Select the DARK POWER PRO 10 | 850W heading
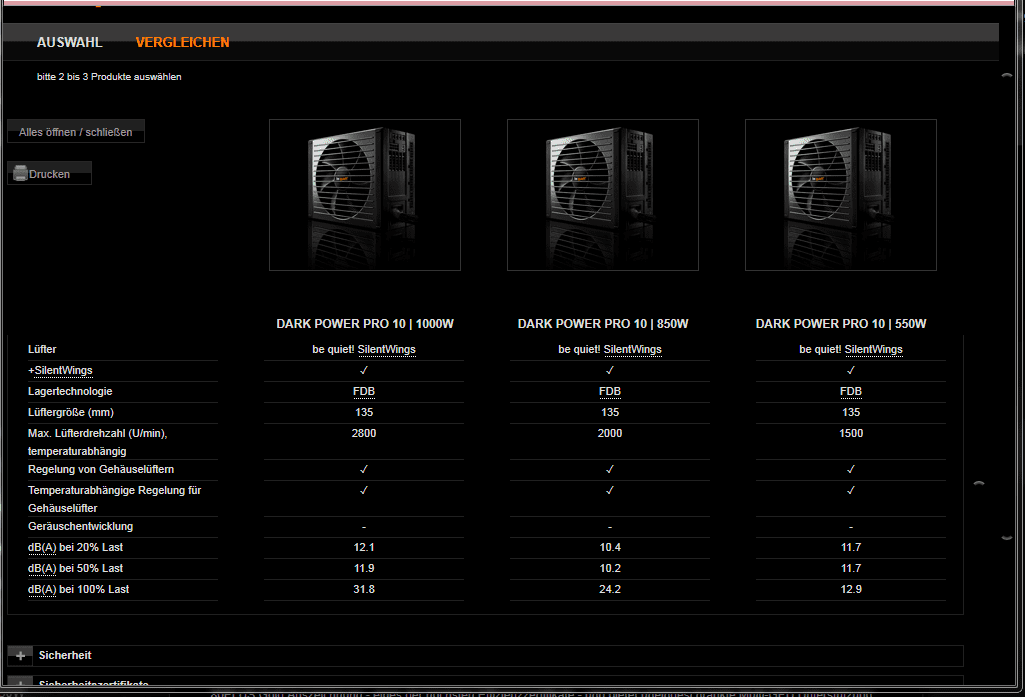1025x697 pixels. pos(603,324)
